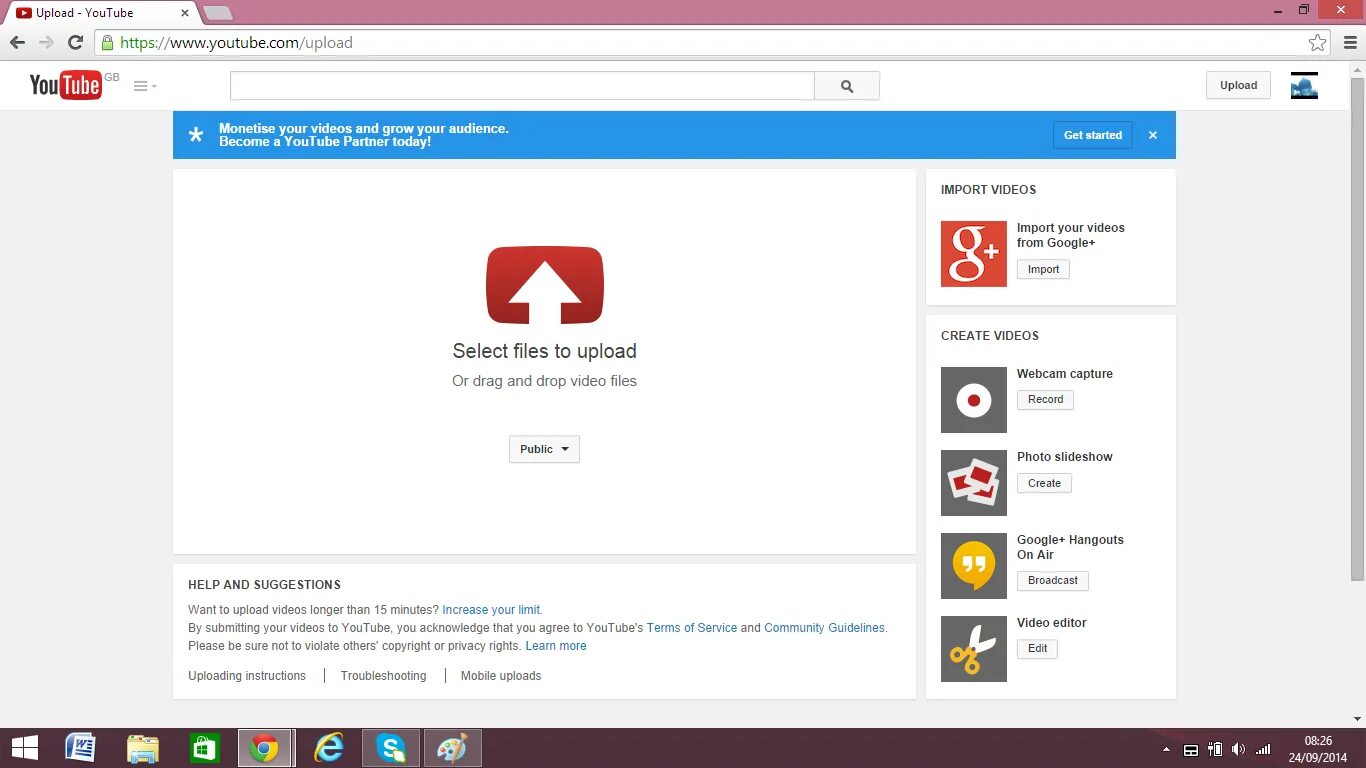
Task: Click the Google+ import icon
Action: [x=974, y=254]
